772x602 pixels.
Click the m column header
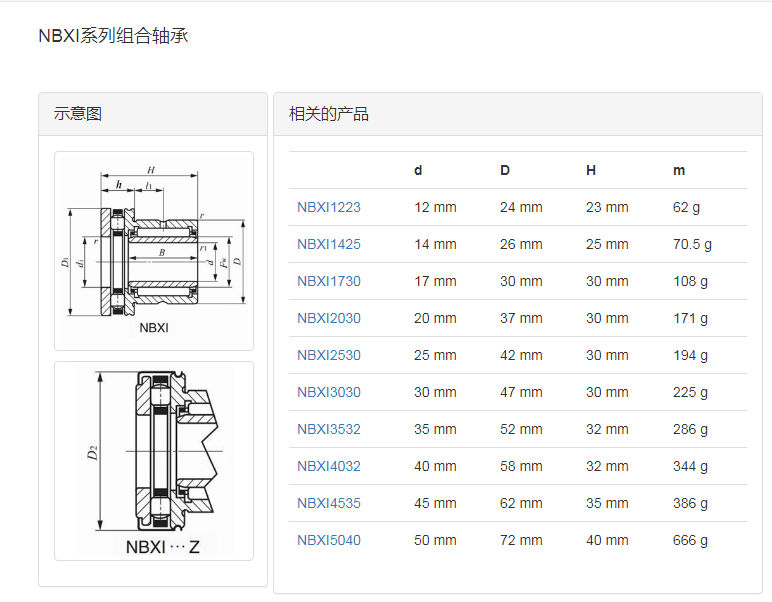coord(679,171)
